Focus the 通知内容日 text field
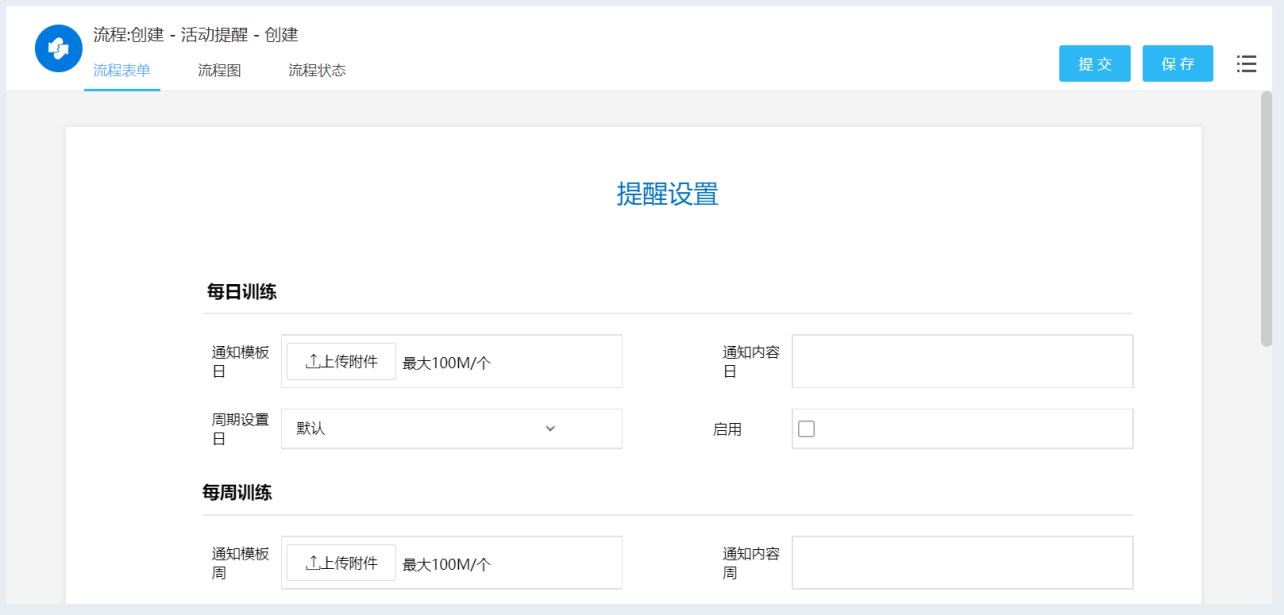Viewport: 1284px width, 615px height. pyautogui.click(x=962, y=361)
